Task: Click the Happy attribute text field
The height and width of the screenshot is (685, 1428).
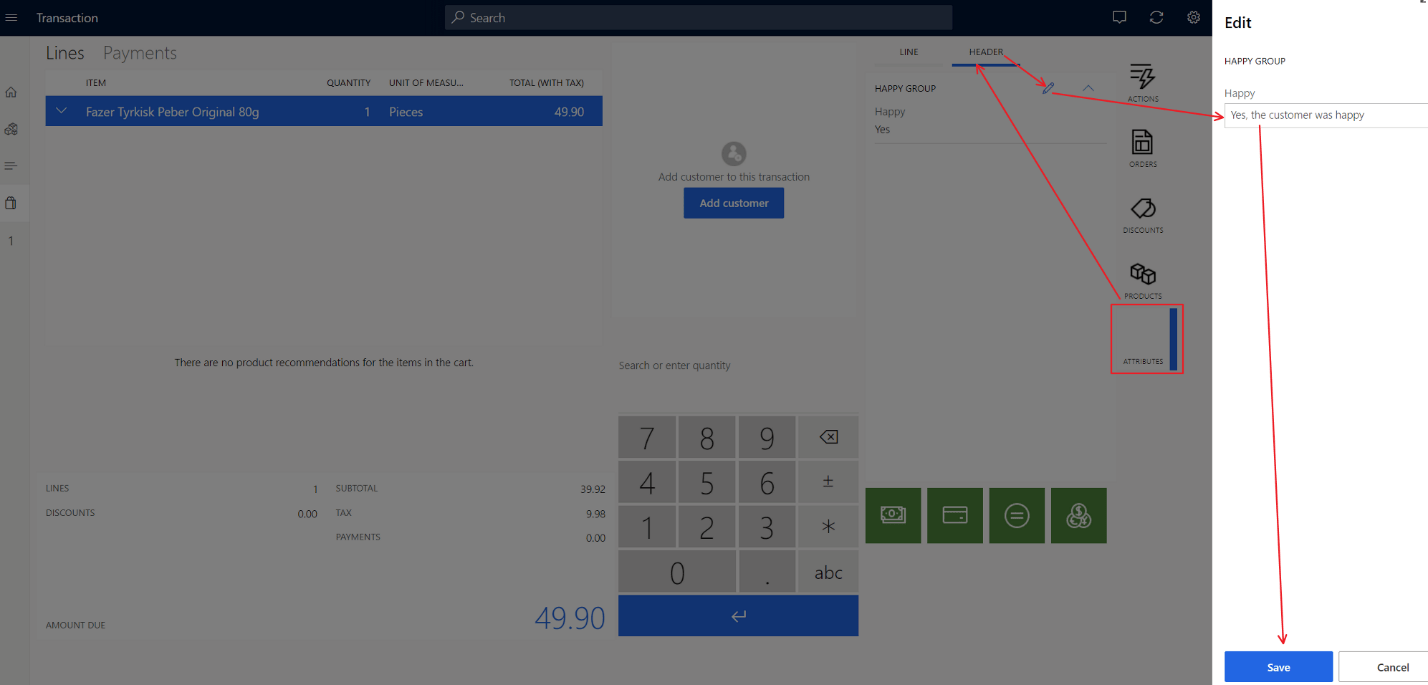Action: point(1325,115)
